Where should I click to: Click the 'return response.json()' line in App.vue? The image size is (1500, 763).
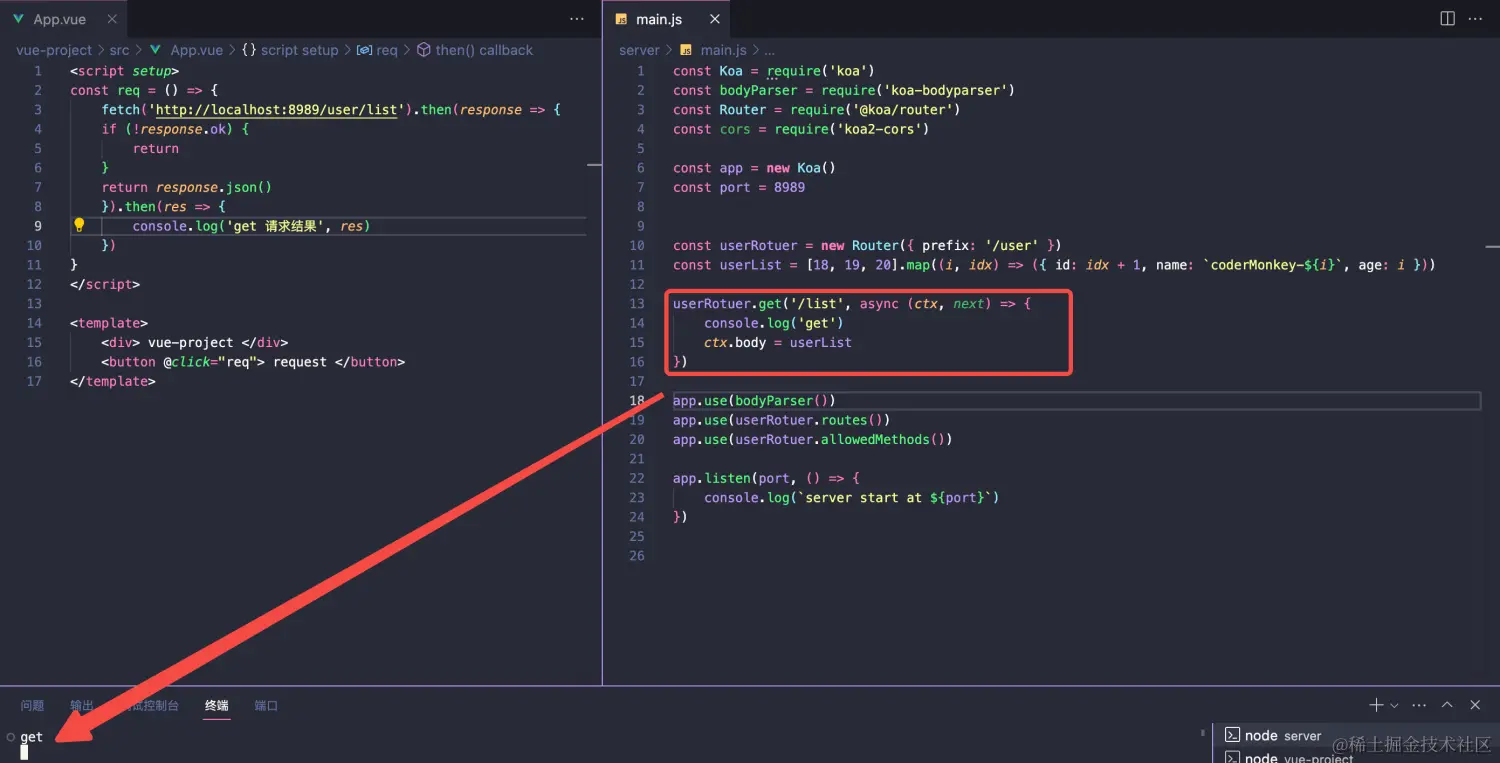point(187,187)
